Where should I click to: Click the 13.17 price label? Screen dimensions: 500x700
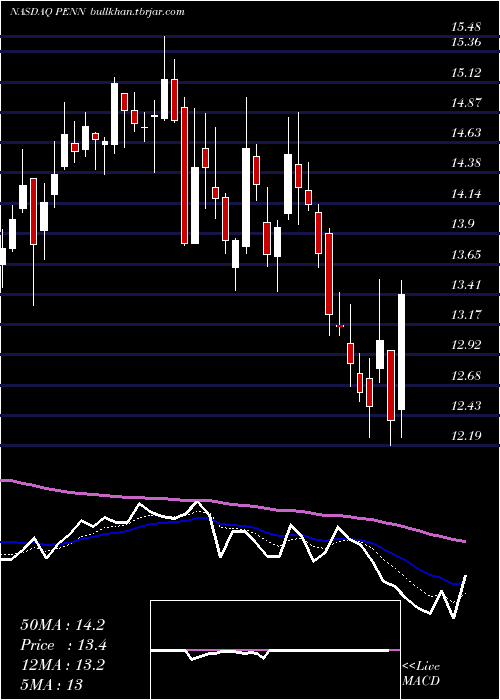(x=466, y=315)
